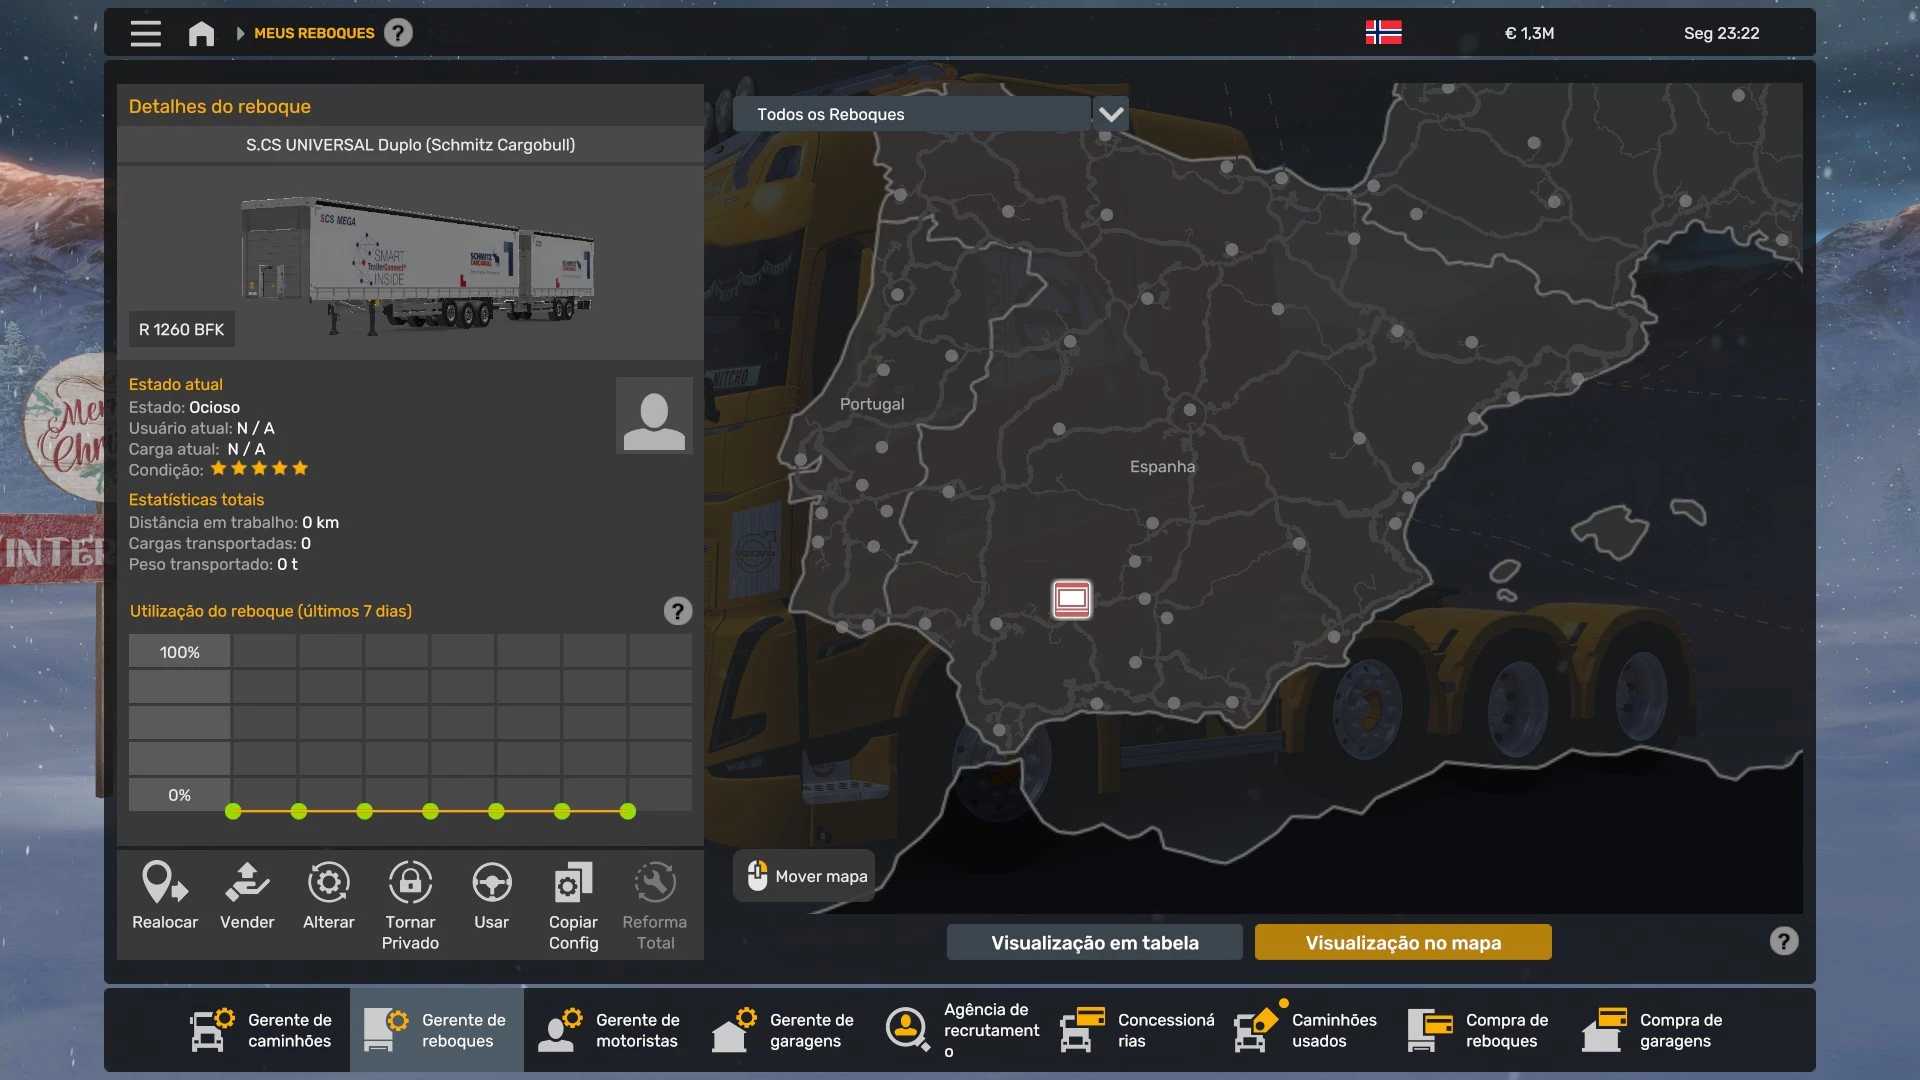Toggle Tornar Privado lock for trailer
Image resolution: width=1920 pixels, height=1080 pixels.
(410, 884)
